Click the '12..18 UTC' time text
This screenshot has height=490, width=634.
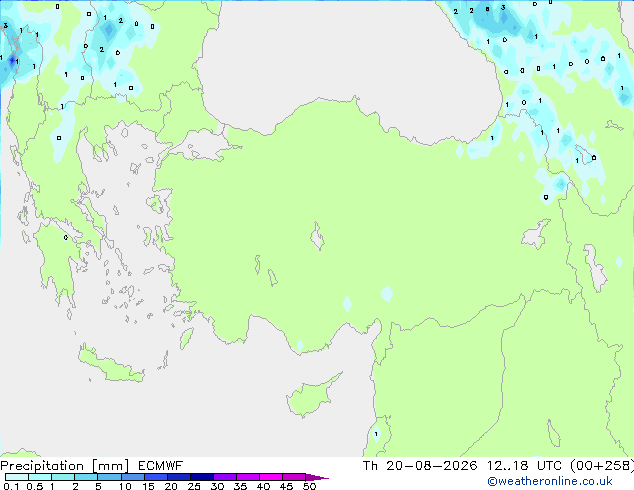pyautogui.click(x=524, y=466)
